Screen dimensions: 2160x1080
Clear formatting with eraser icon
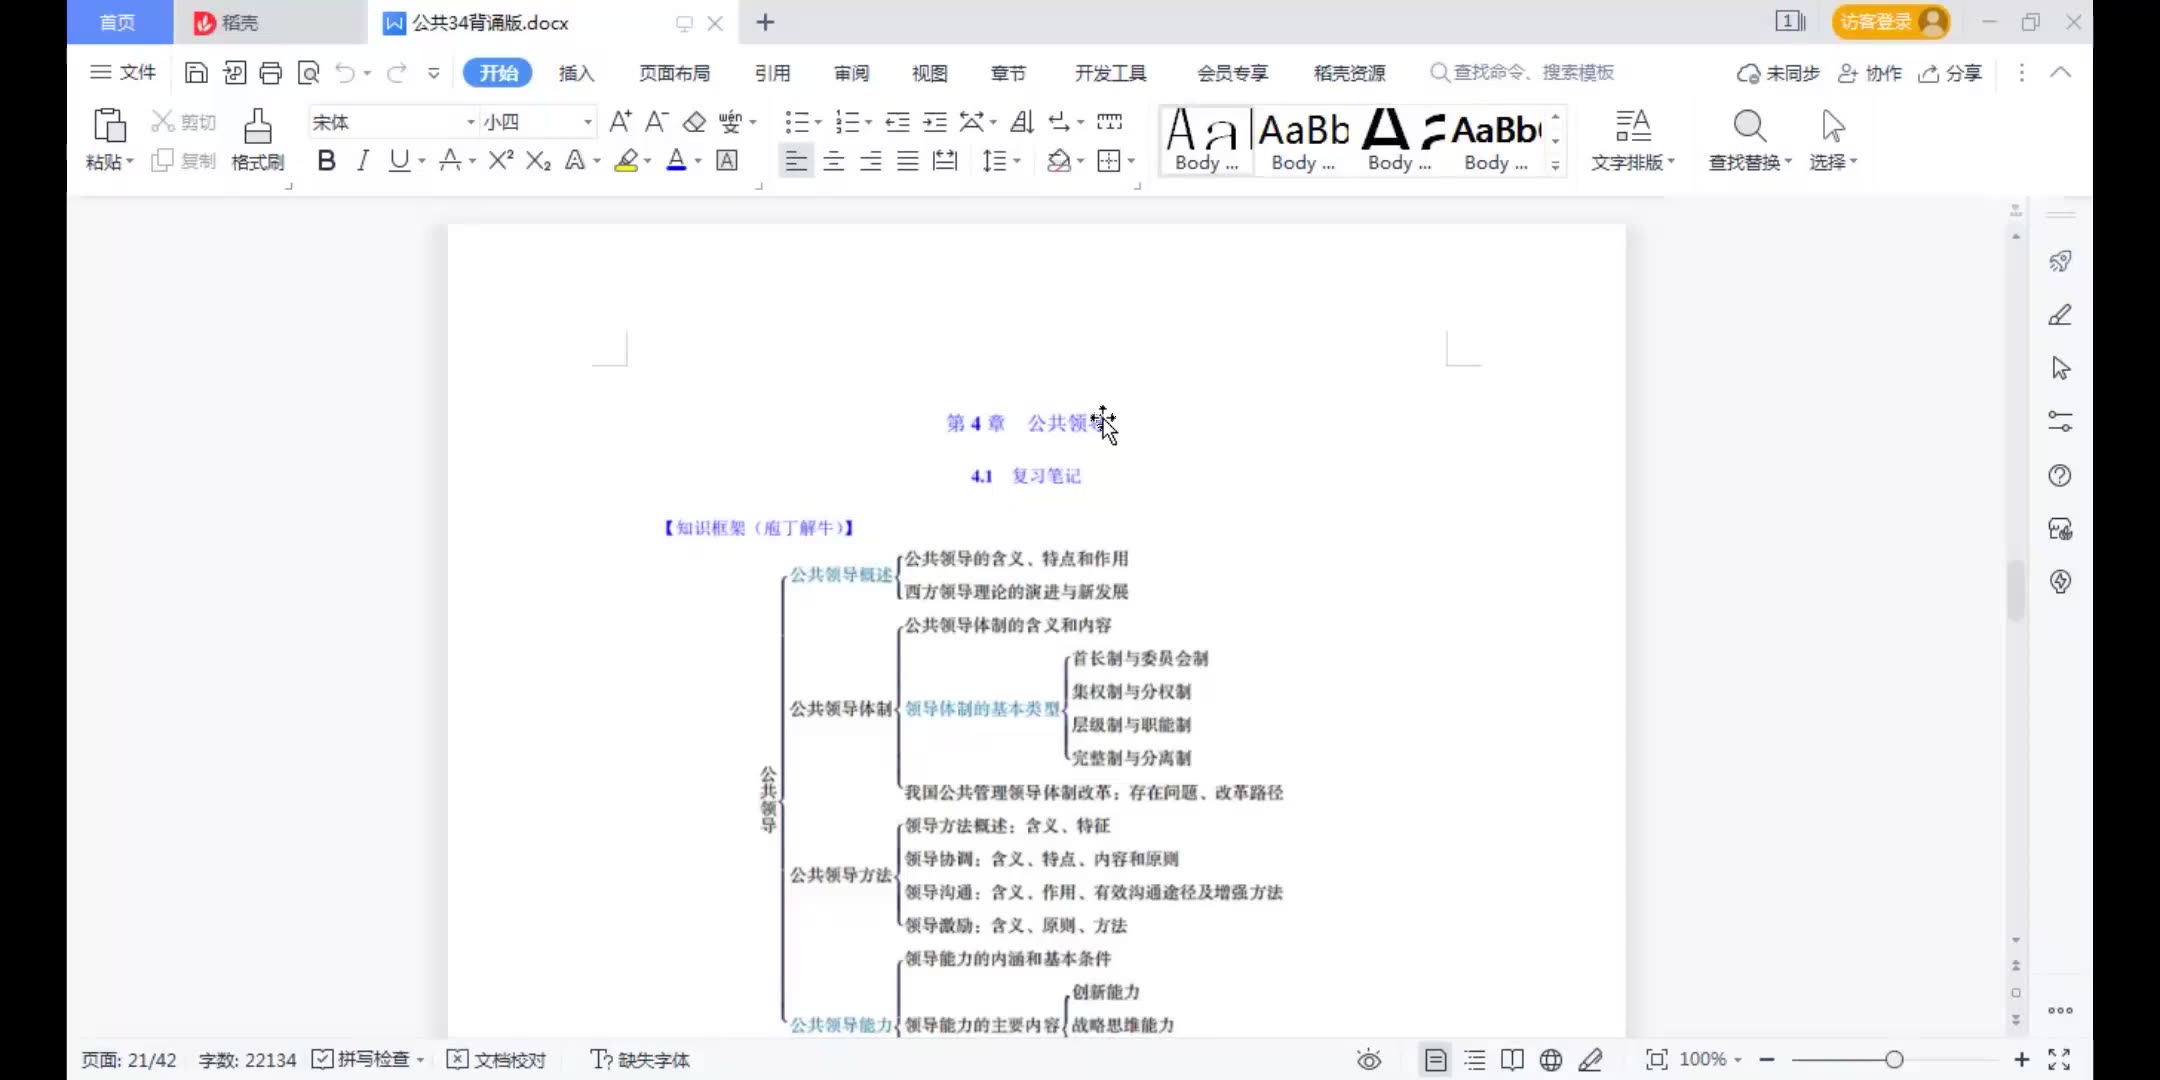point(694,122)
